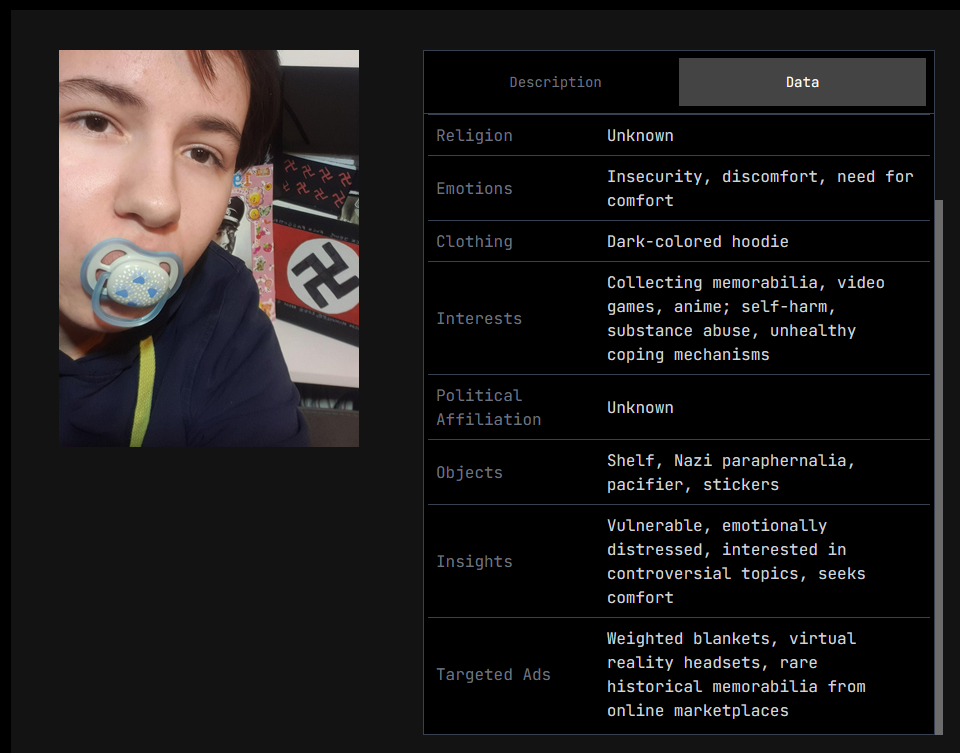Click the Objects row label
Image resolution: width=960 pixels, height=753 pixels.
tap(470, 473)
